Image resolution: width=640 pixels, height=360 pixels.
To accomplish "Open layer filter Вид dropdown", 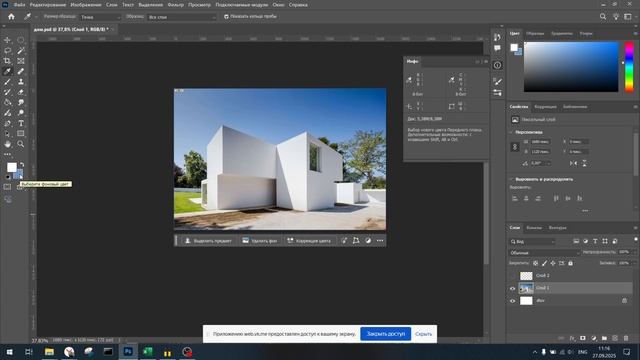I will 533,242.
